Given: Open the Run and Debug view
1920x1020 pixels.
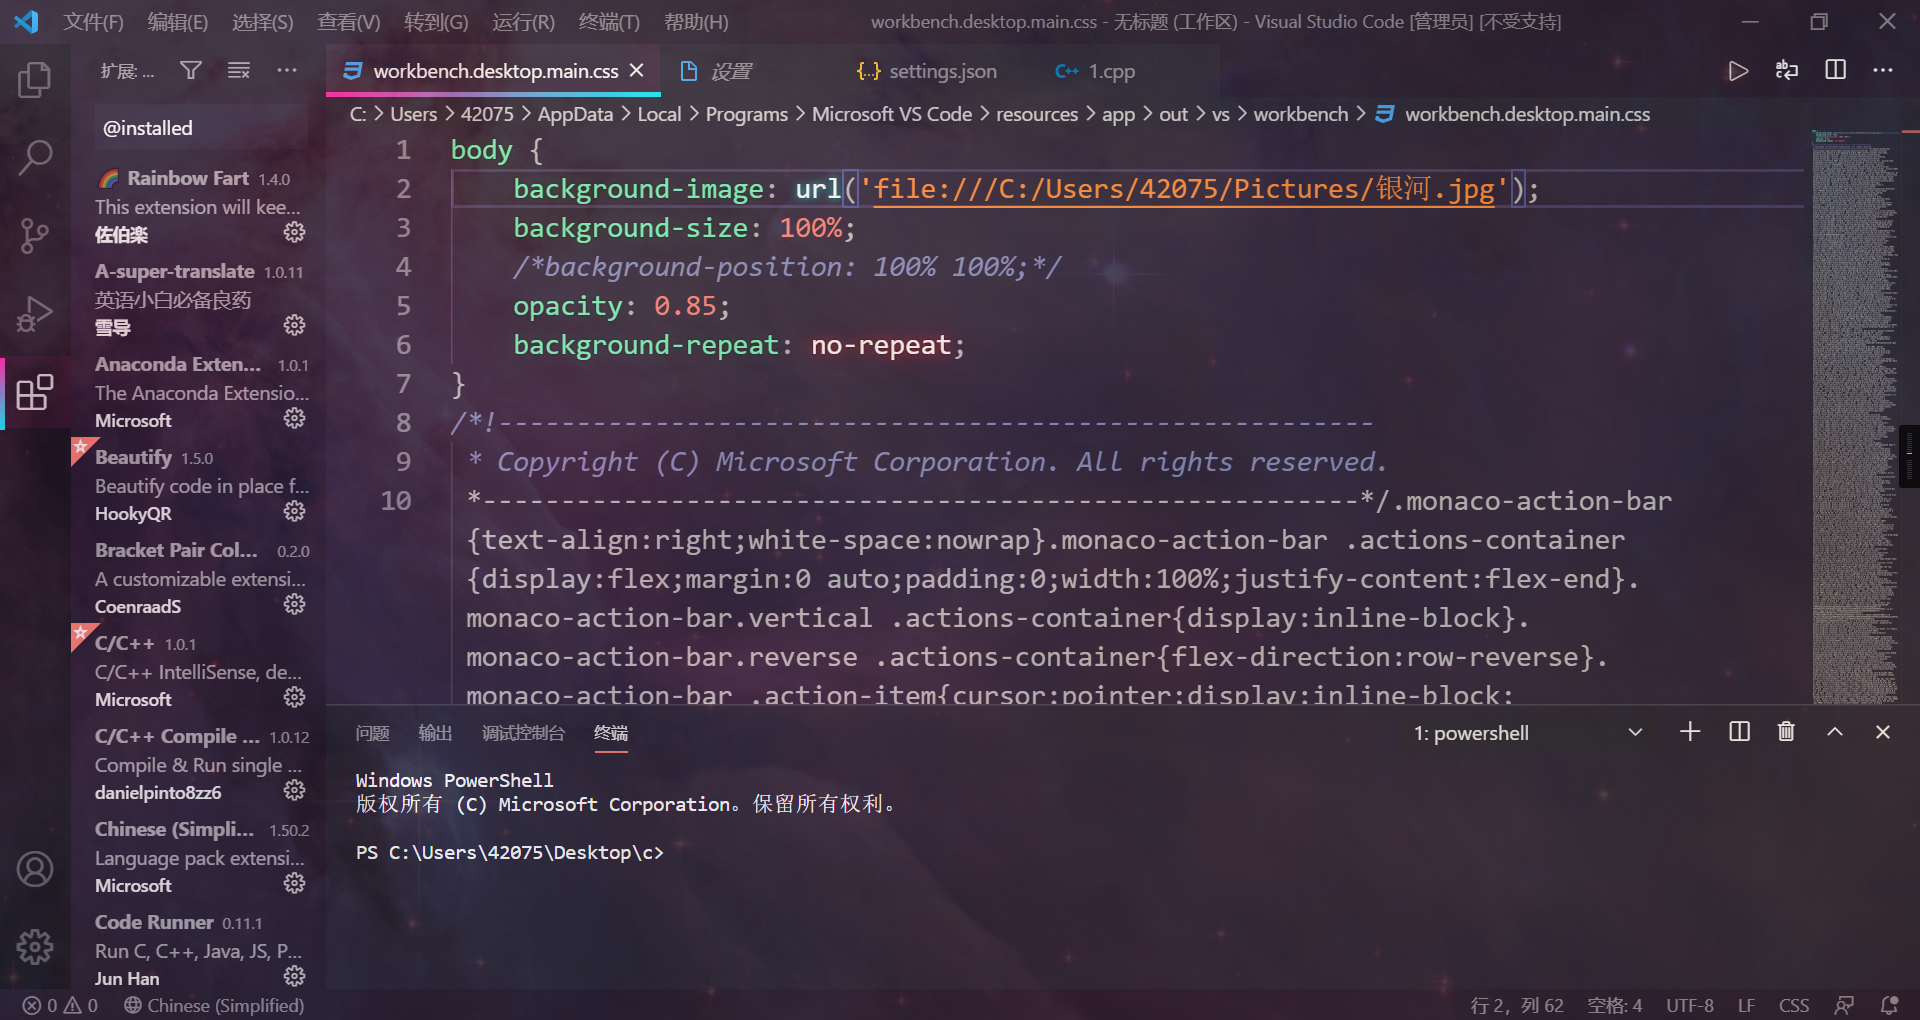Looking at the screenshot, I should (x=36, y=313).
